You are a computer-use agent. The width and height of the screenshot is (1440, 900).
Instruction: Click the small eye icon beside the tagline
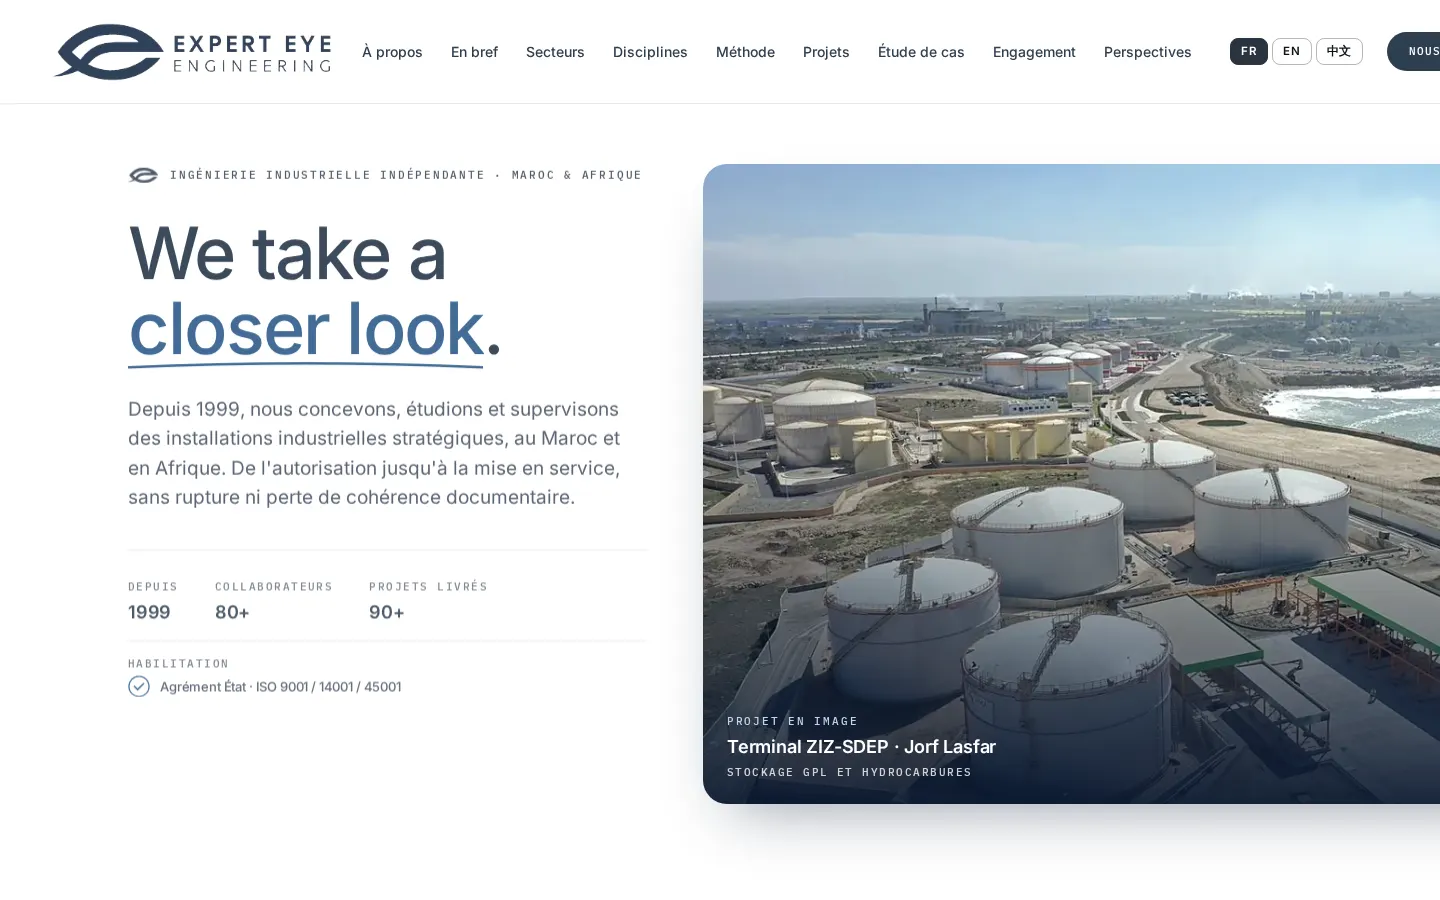tap(143, 175)
